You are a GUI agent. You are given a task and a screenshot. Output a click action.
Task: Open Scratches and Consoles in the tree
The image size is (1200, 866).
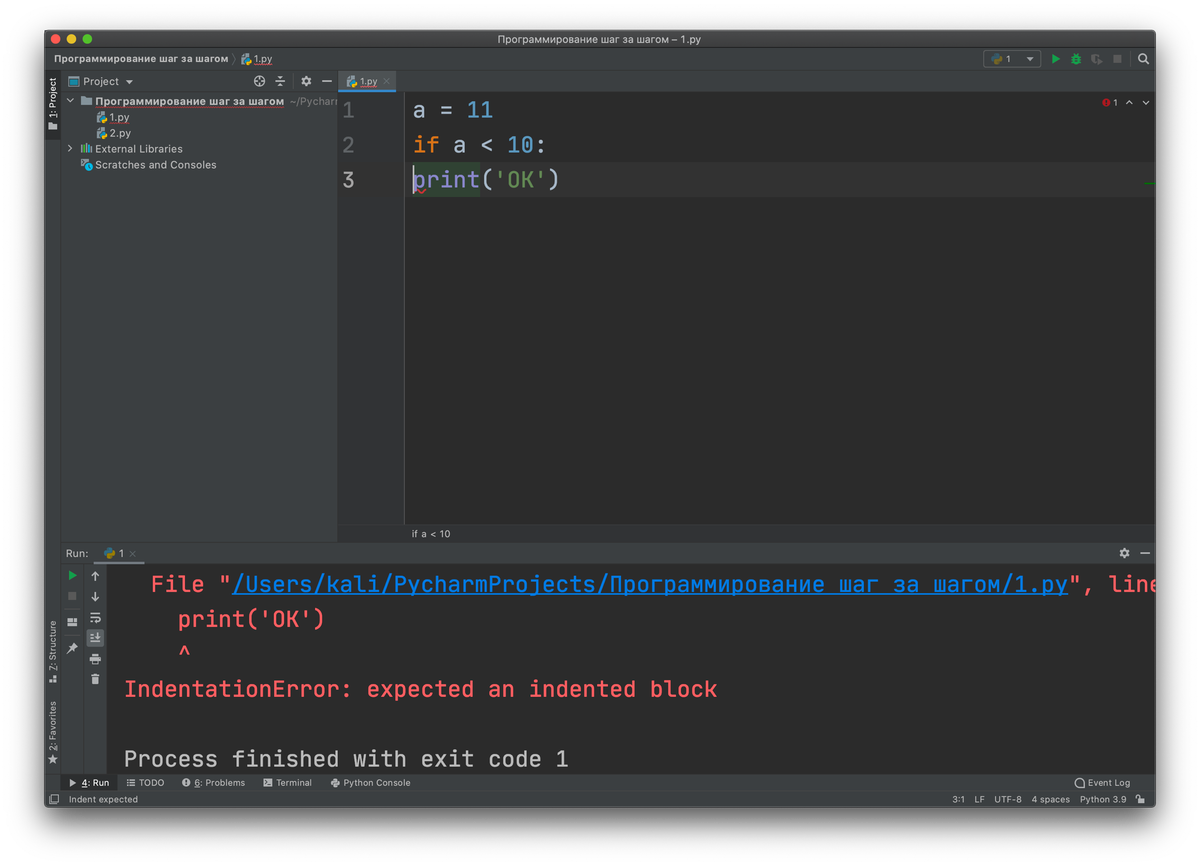click(x=148, y=165)
